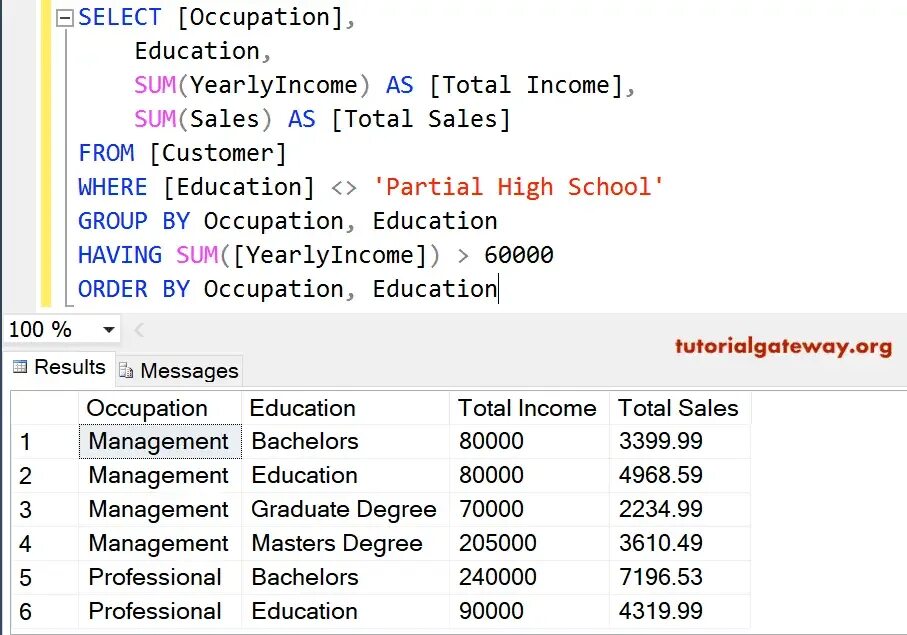Click the Education column header
Image resolution: width=907 pixels, height=635 pixels.
(345, 408)
